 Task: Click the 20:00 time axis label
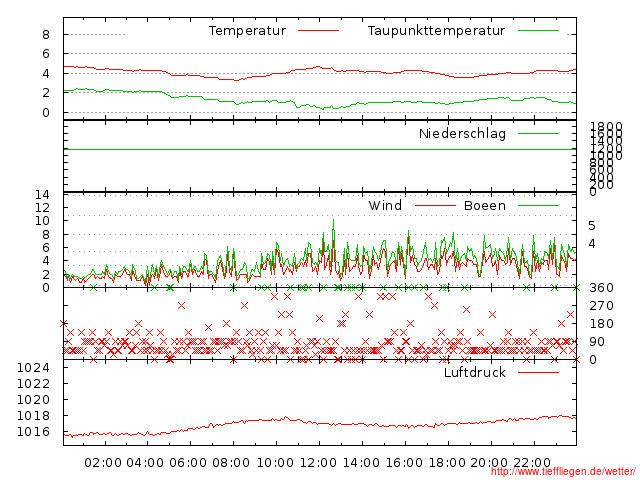(489, 463)
